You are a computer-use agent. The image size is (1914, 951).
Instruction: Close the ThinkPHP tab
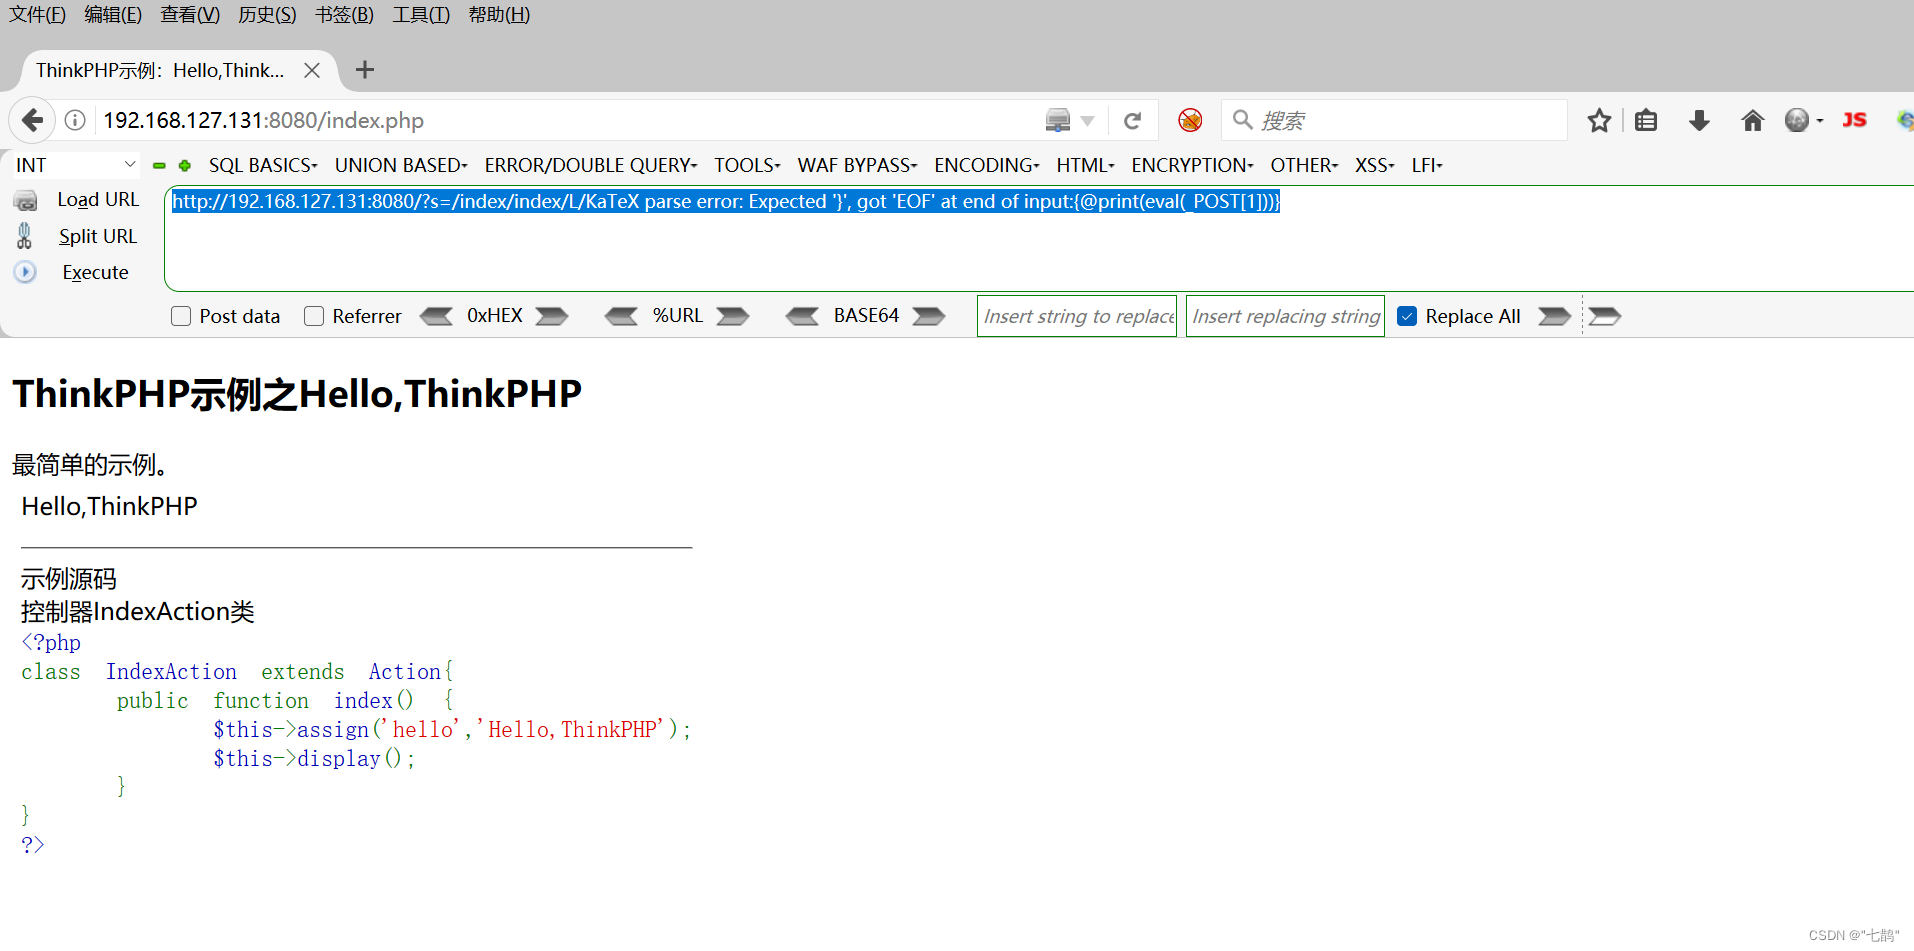click(x=312, y=70)
